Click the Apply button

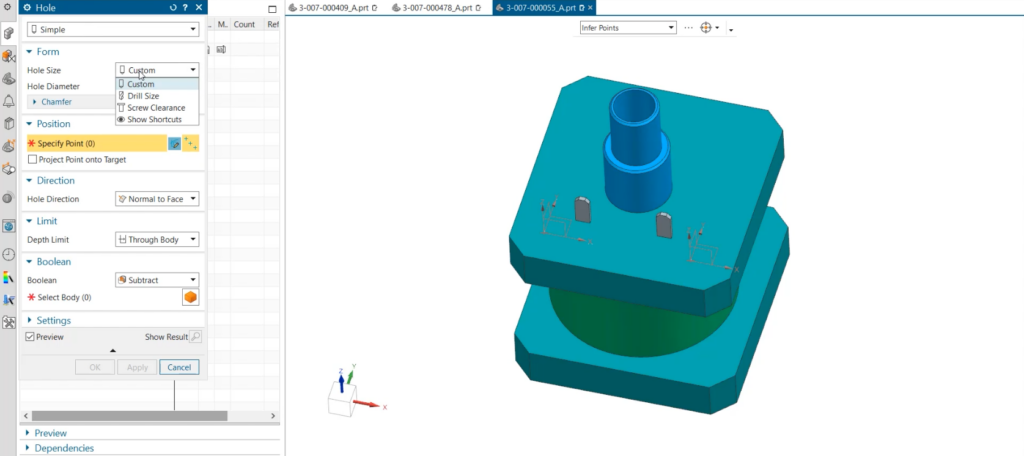(137, 367)
